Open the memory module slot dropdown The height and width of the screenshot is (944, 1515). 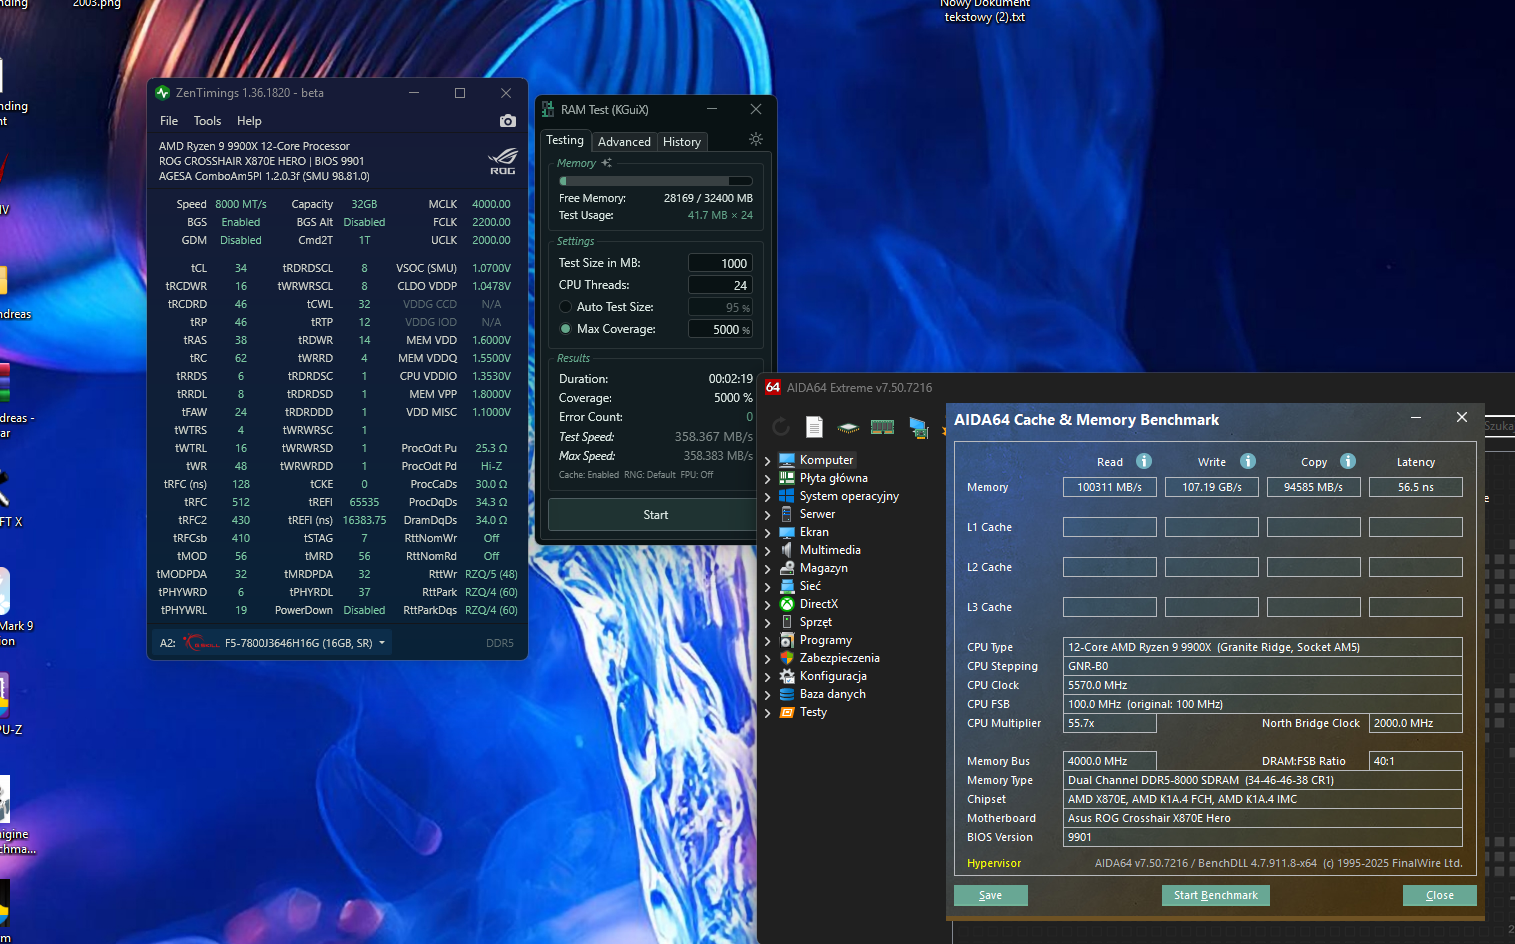point(382,643)
